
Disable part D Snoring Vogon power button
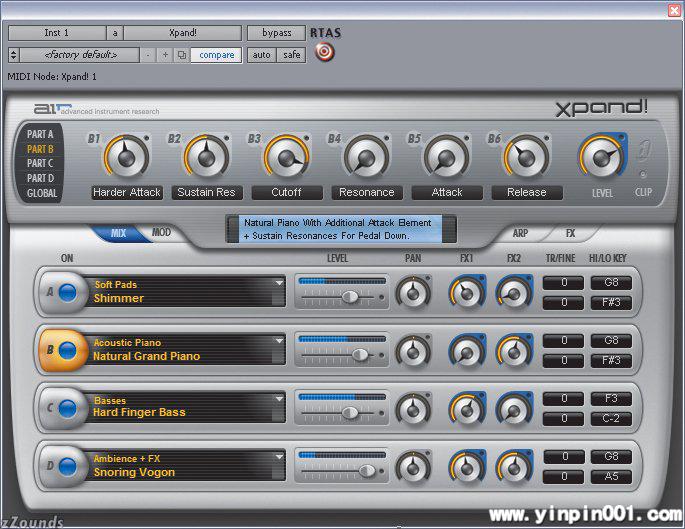click(x=68, y=466)
